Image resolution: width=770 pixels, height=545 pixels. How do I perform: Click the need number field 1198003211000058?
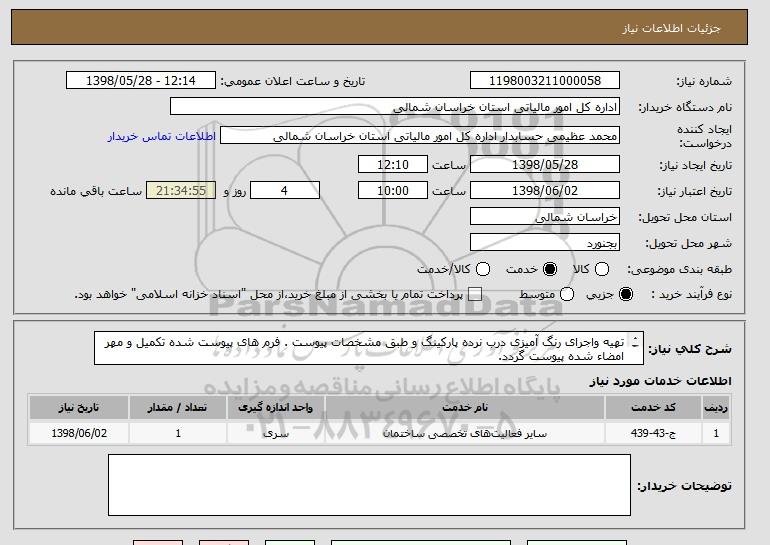[x=545, y=81]
